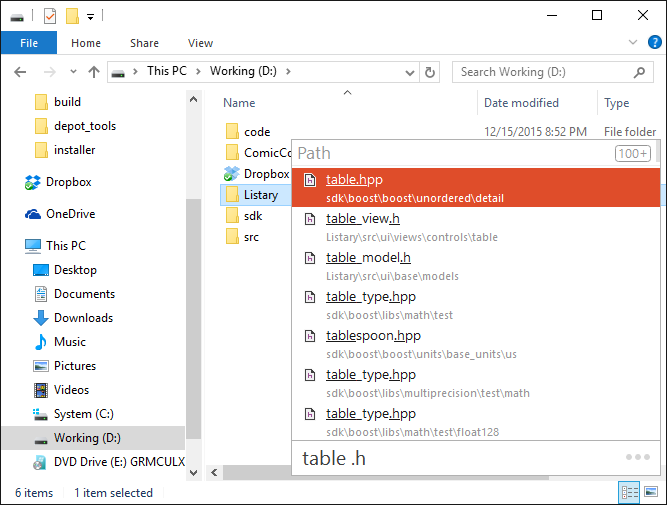
Task: Select Downloads in navigation pane
Action: (x=83, y=318)
